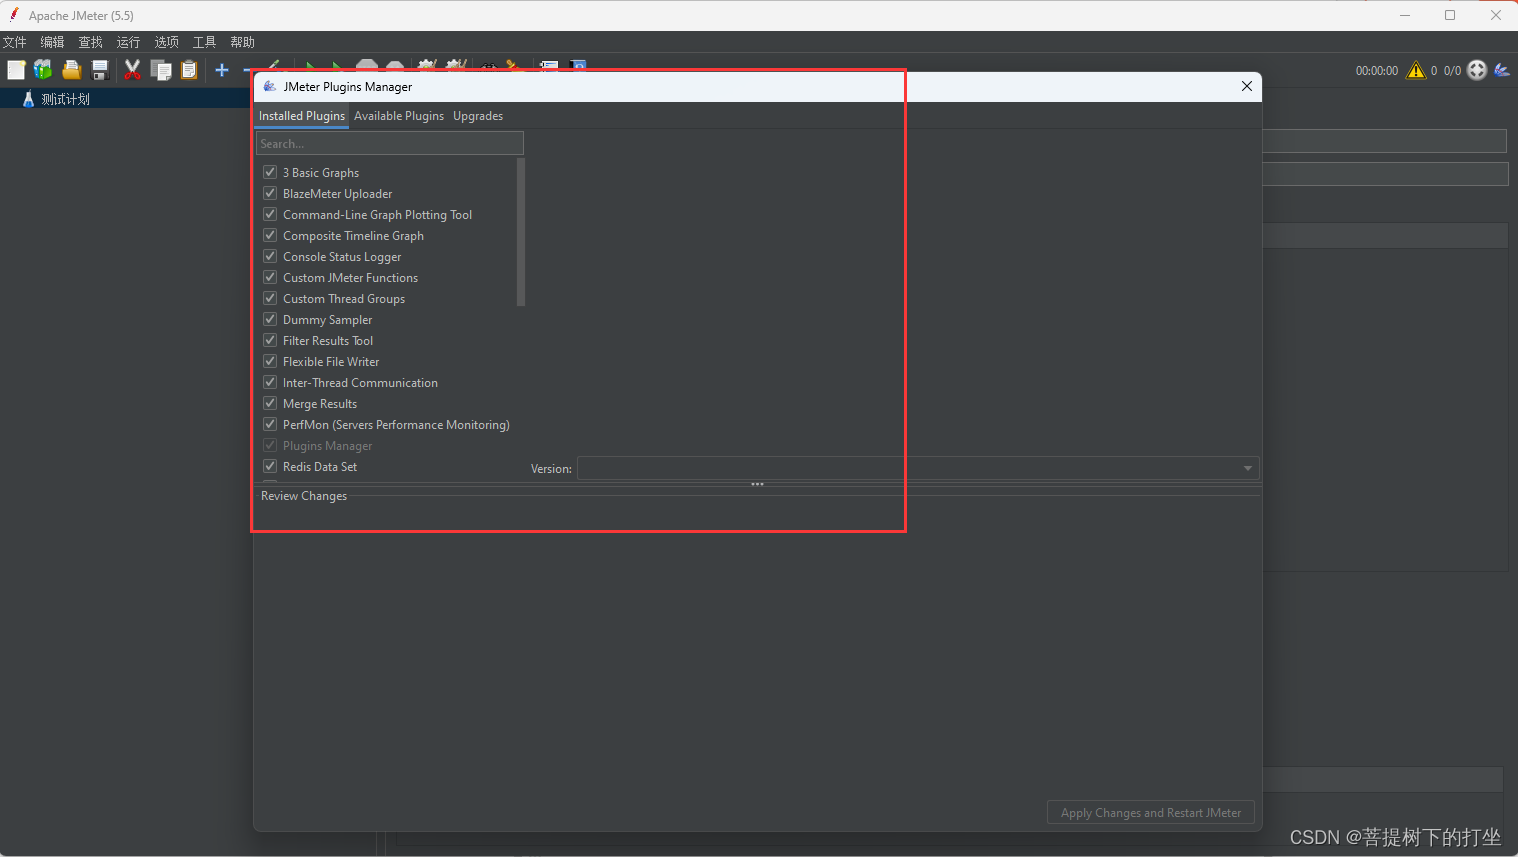Open a new test plan from templates icon
Screen dimensions: 1518x857
(42, 70)
